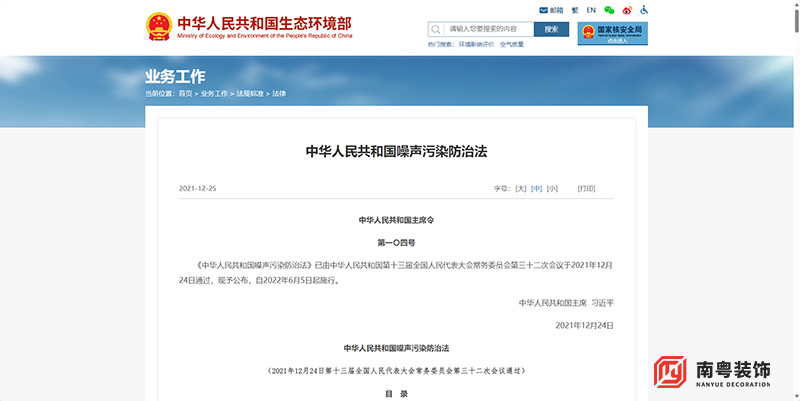Go to 业务工作 in breadcrumb
Image resolution: width=800 pixels, height=401 pixels.
(214, 94)
